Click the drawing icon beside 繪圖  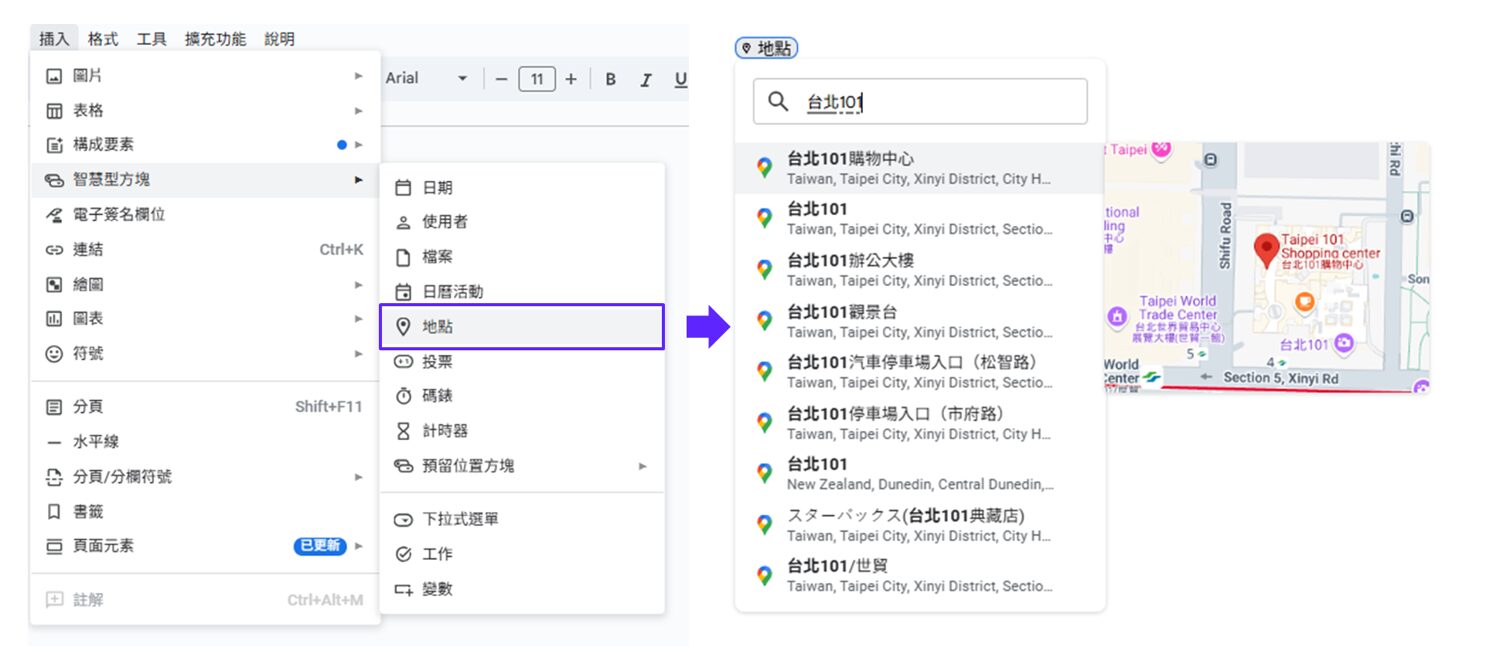[x=54, y=285]
